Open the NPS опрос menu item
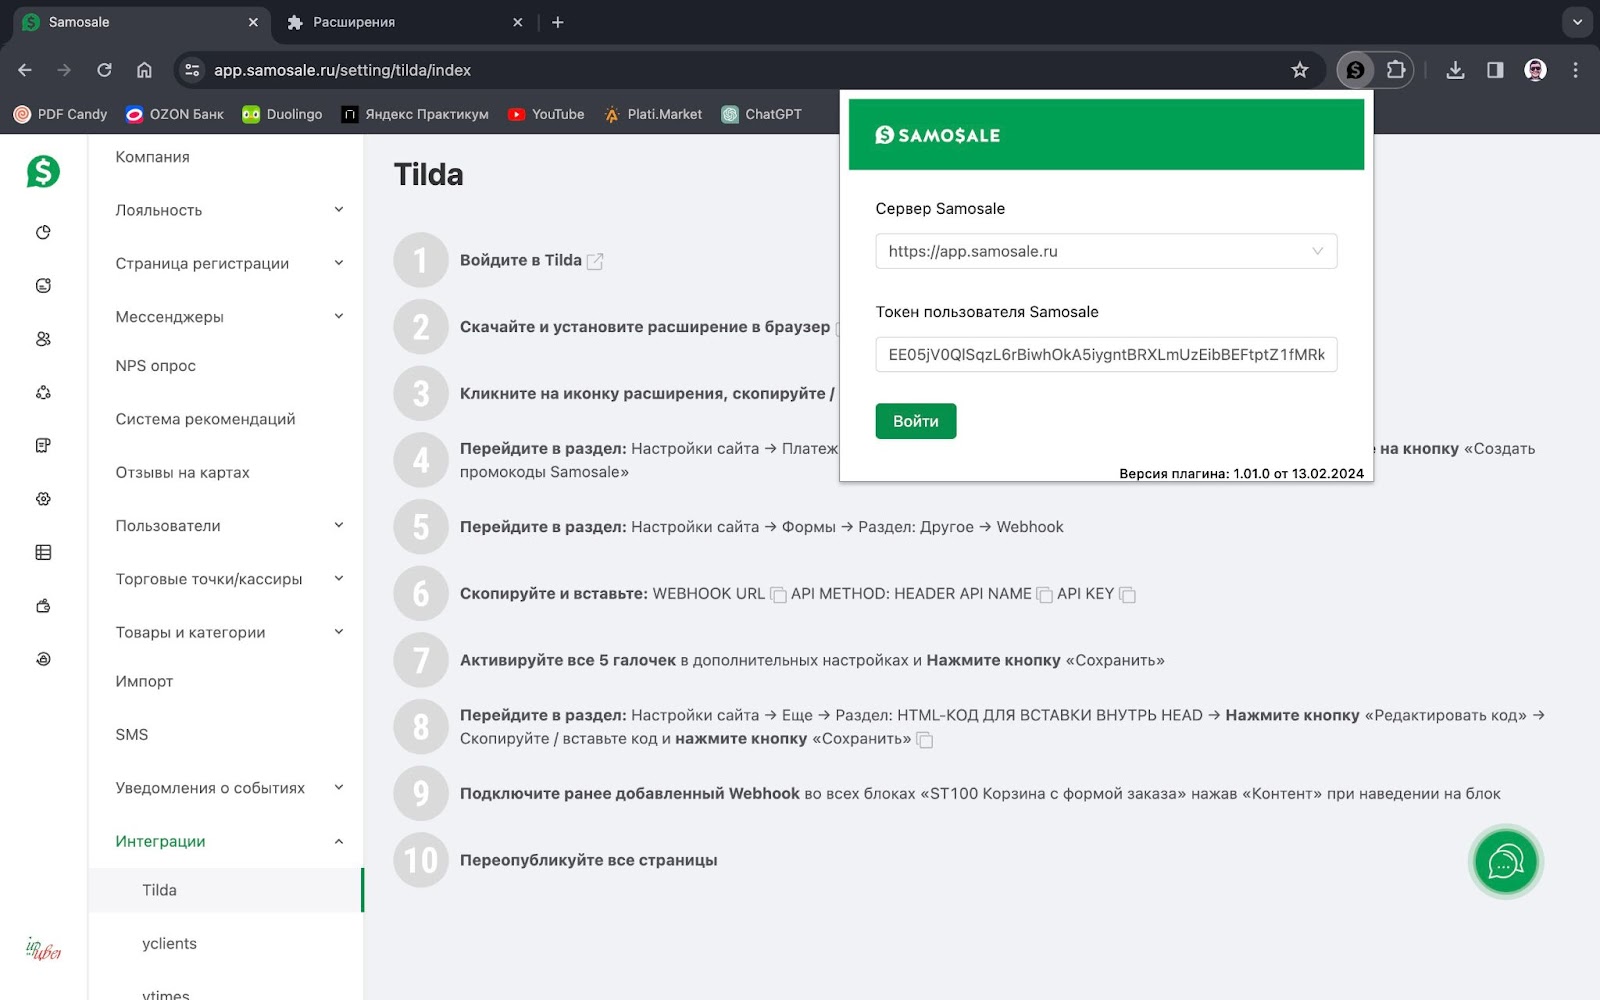 tap(155, 366)
